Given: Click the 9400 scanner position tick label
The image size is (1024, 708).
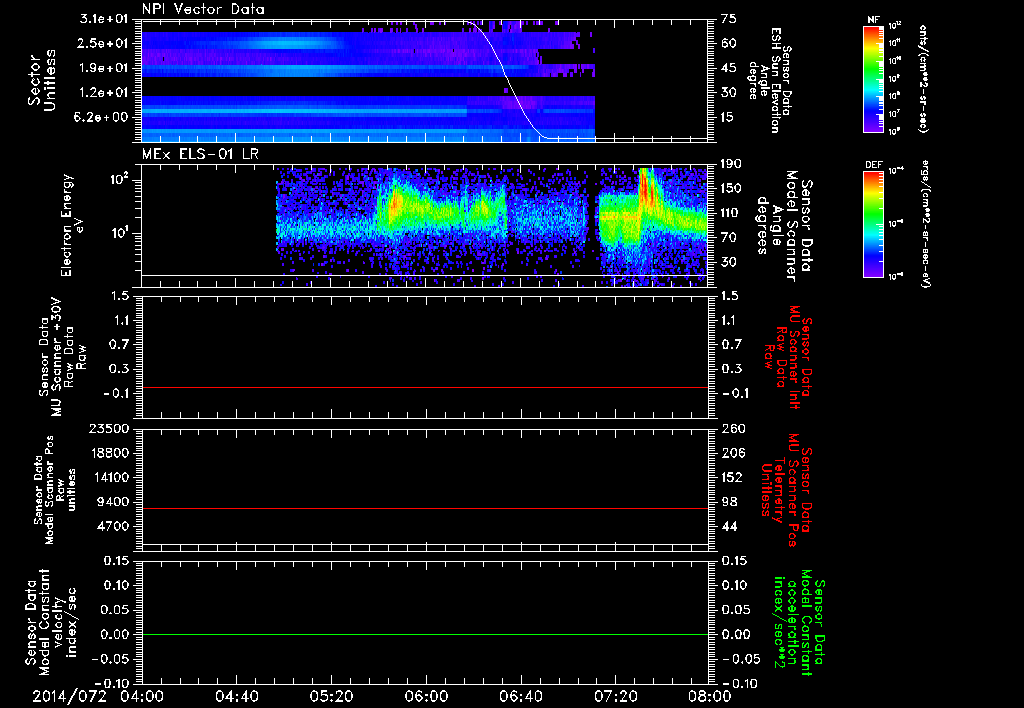Looking at the screenshot, I should coord(114,502).
